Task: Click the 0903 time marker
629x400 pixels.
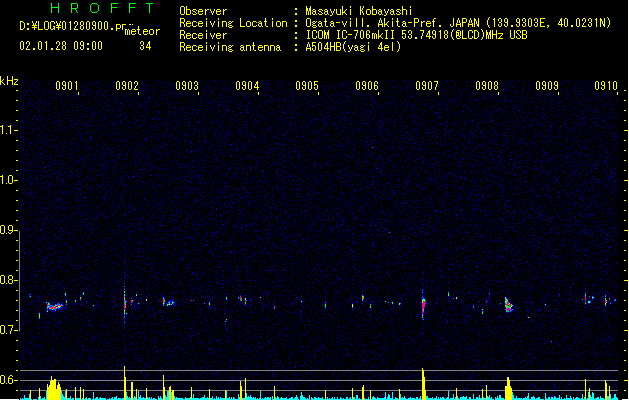Action: pos(187,86)
